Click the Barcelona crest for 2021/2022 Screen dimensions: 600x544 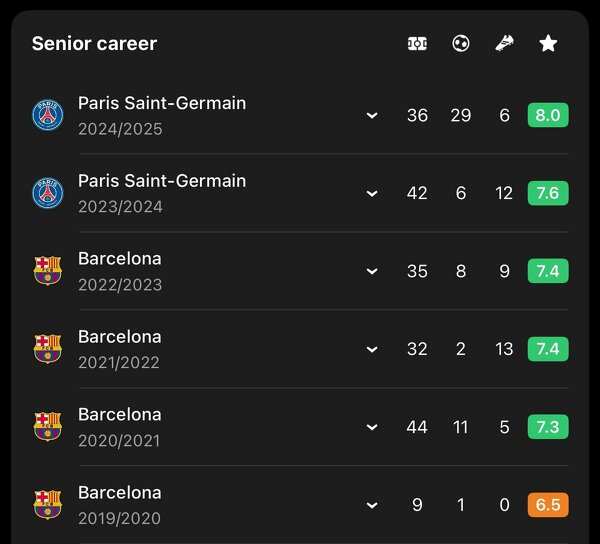pos(47,349)
